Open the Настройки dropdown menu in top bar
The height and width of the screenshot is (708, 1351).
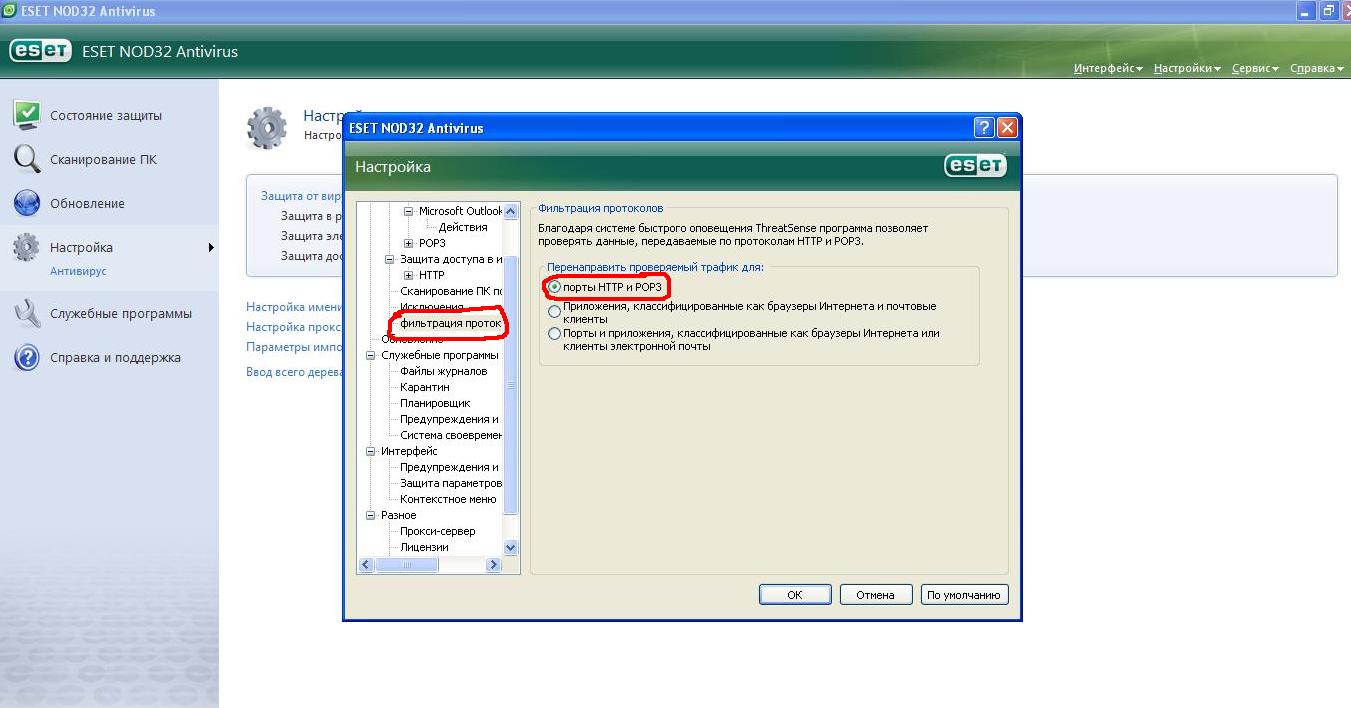click(x=1187, y=68)
